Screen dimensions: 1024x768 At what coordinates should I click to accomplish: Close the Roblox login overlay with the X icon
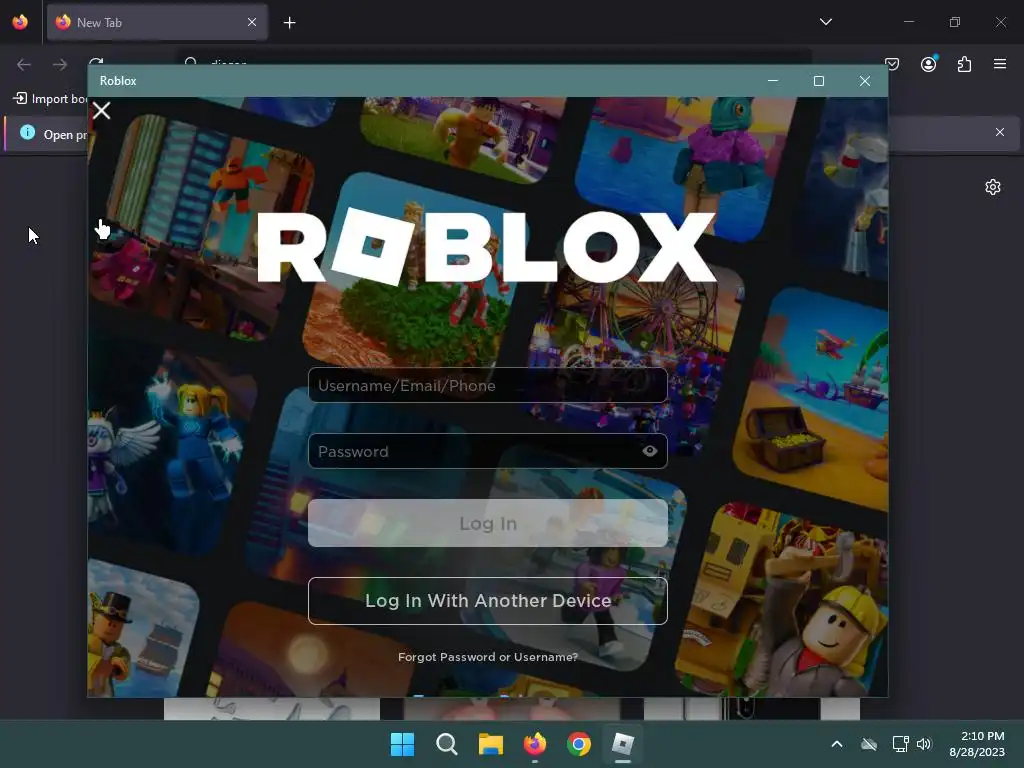click(x=101, y=110)
